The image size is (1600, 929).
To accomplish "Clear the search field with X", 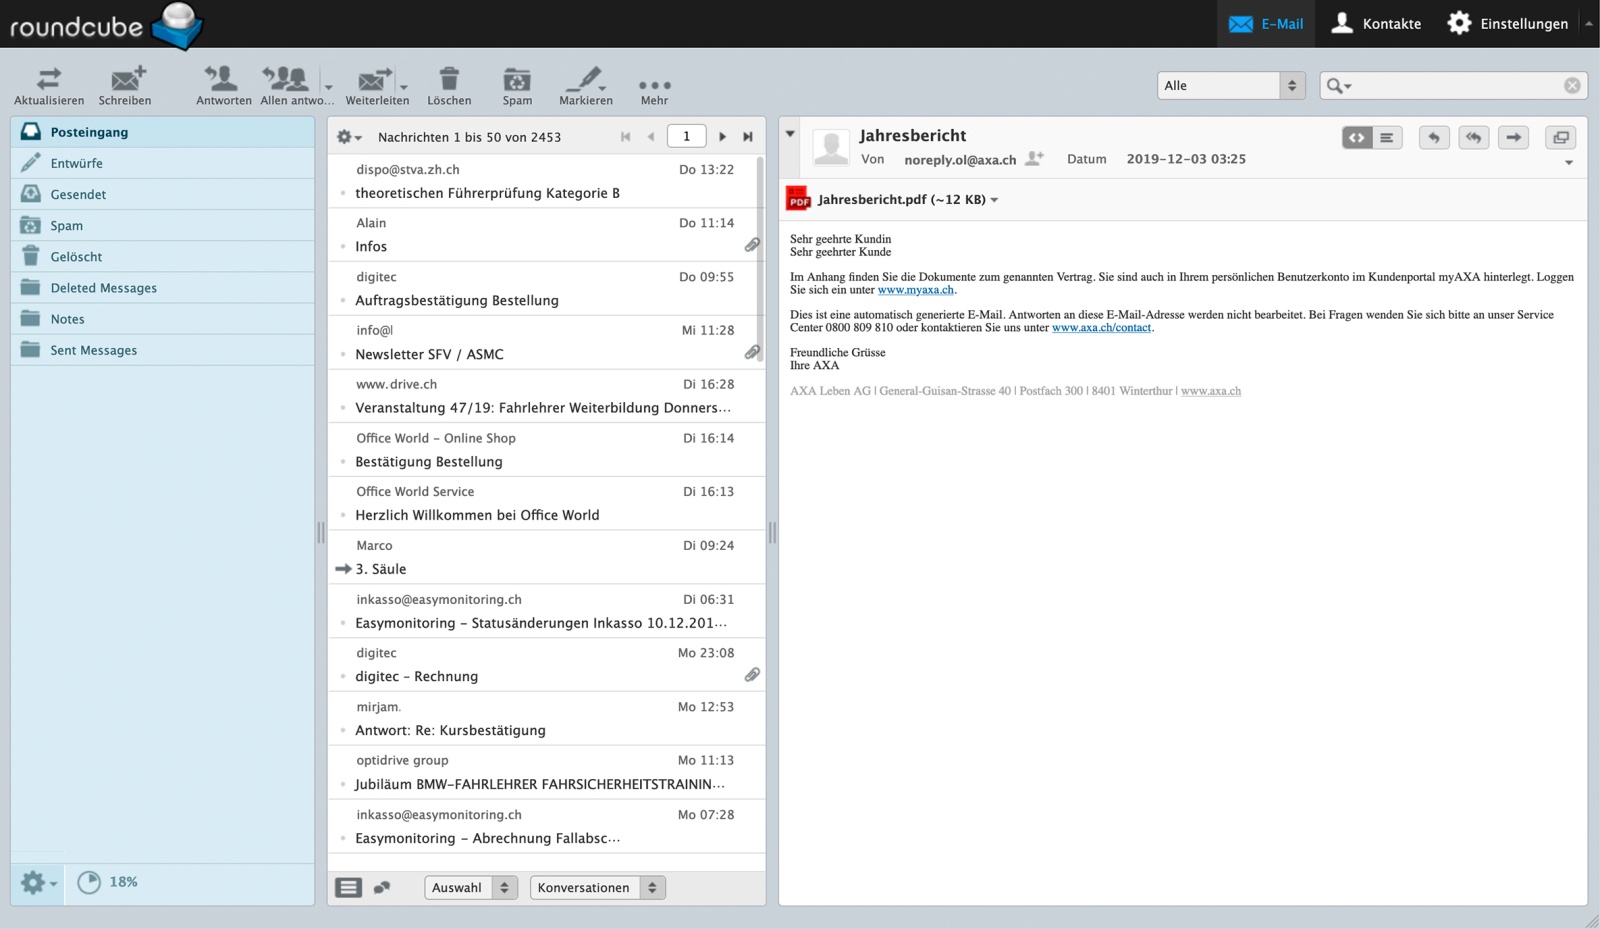I will tap(1572, 86).
